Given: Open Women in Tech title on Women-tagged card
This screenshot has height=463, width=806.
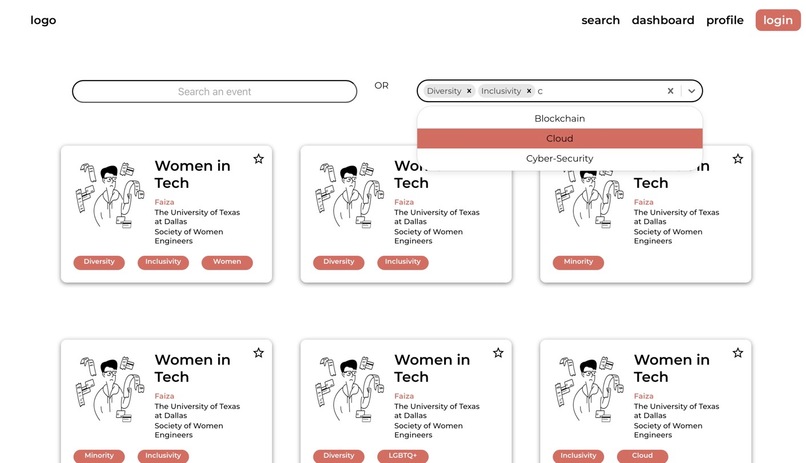Looking at the screenshot, I should [192, 174].
